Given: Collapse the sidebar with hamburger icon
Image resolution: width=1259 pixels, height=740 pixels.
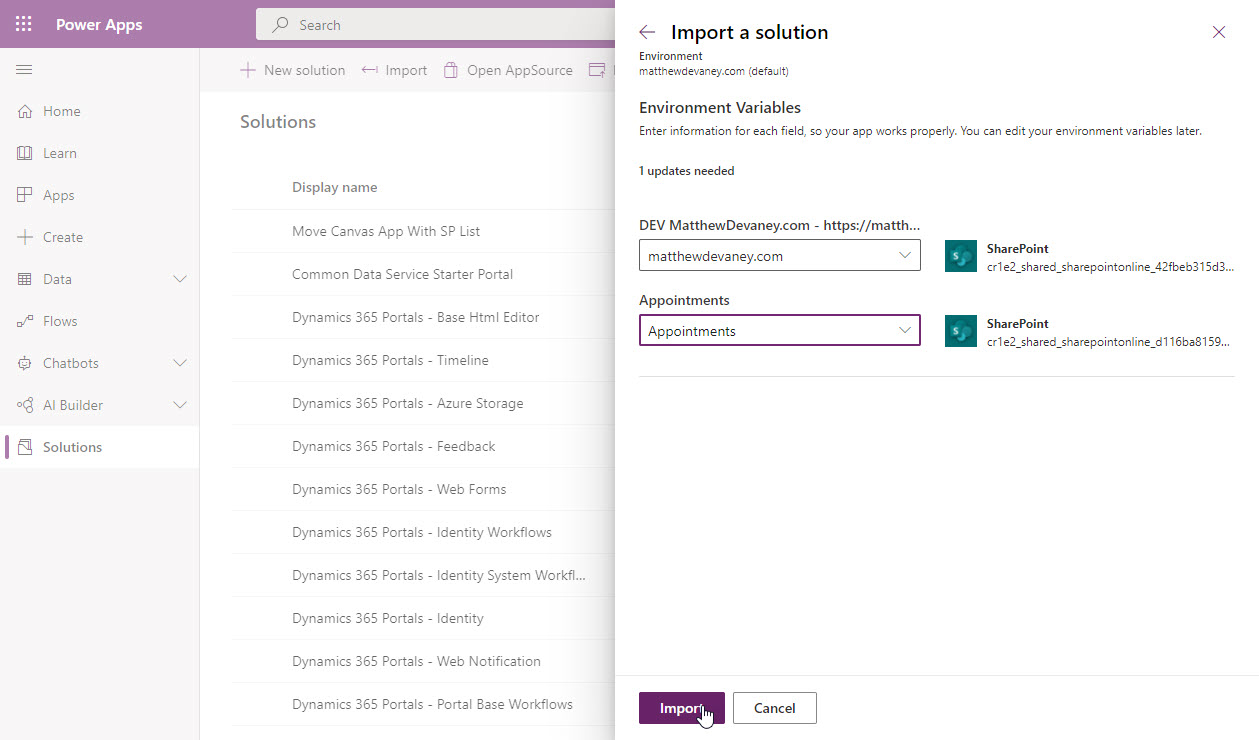Looking at the screenshot, I should 24,70.
